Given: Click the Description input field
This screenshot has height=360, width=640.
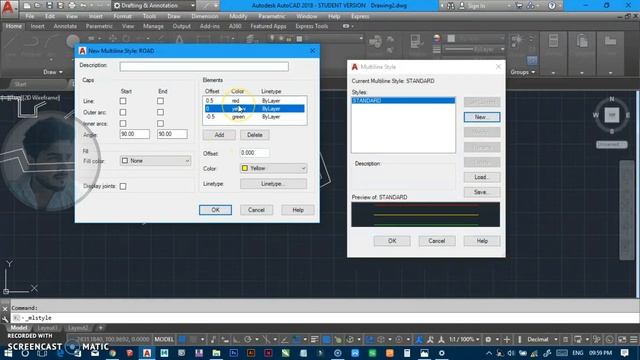Looking at the screenshot, I should pyautogui.click(x=204, y=66).
